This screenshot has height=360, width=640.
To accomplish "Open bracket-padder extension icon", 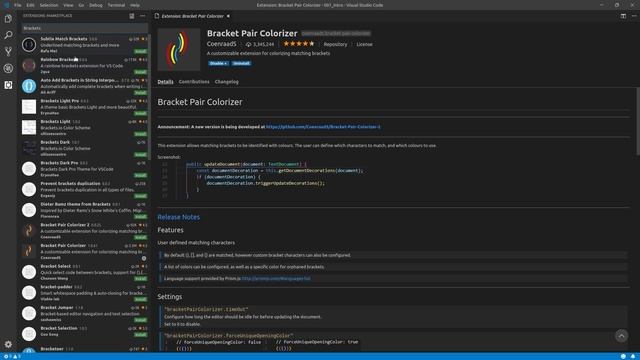I will pyautogui.click(x=29, y=293).
